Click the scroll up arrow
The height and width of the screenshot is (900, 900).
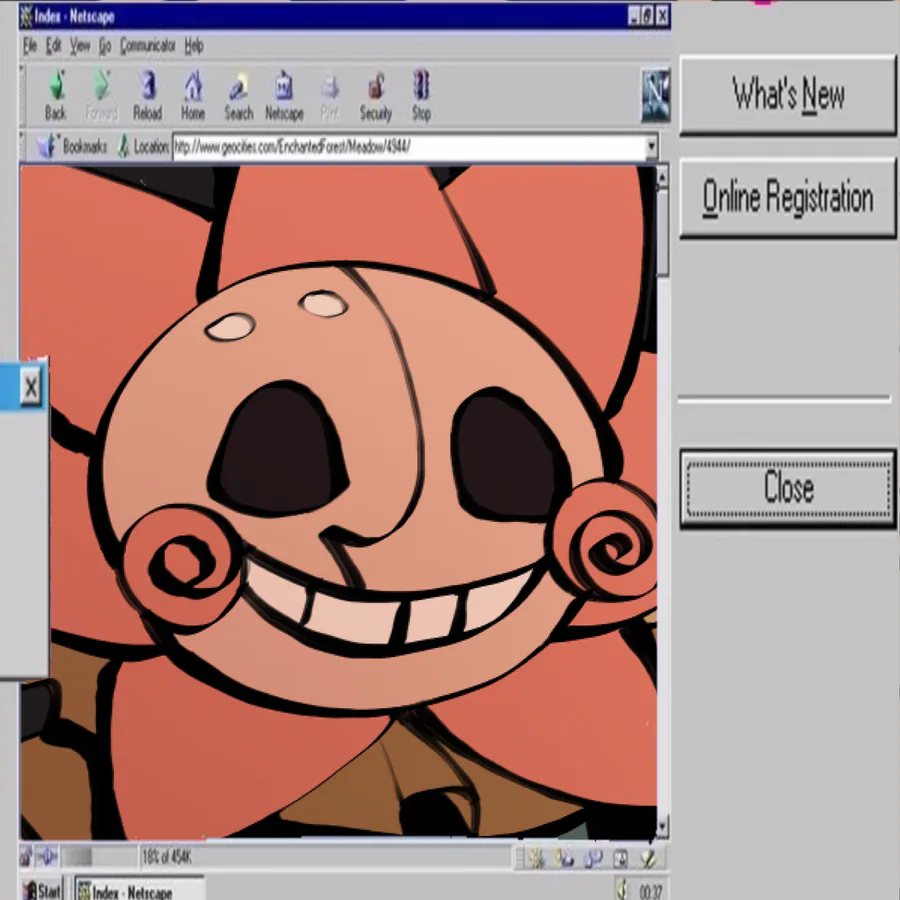662,177
